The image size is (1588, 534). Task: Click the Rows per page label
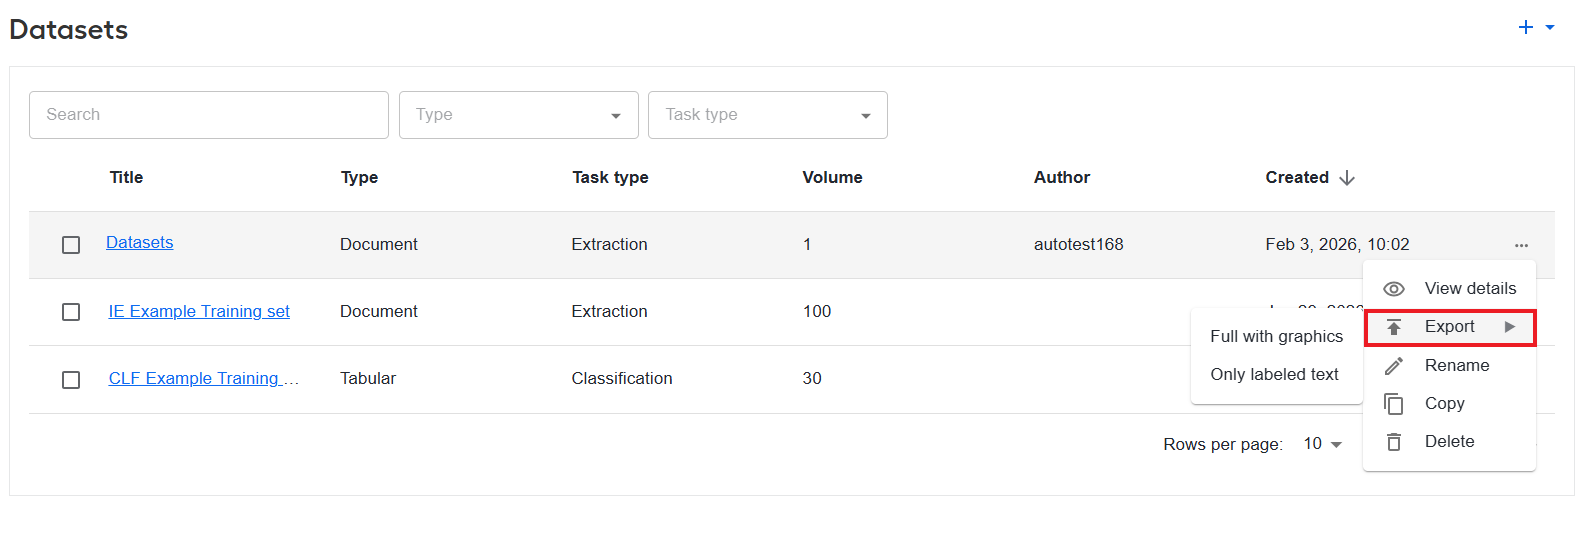pos(1223,445)
